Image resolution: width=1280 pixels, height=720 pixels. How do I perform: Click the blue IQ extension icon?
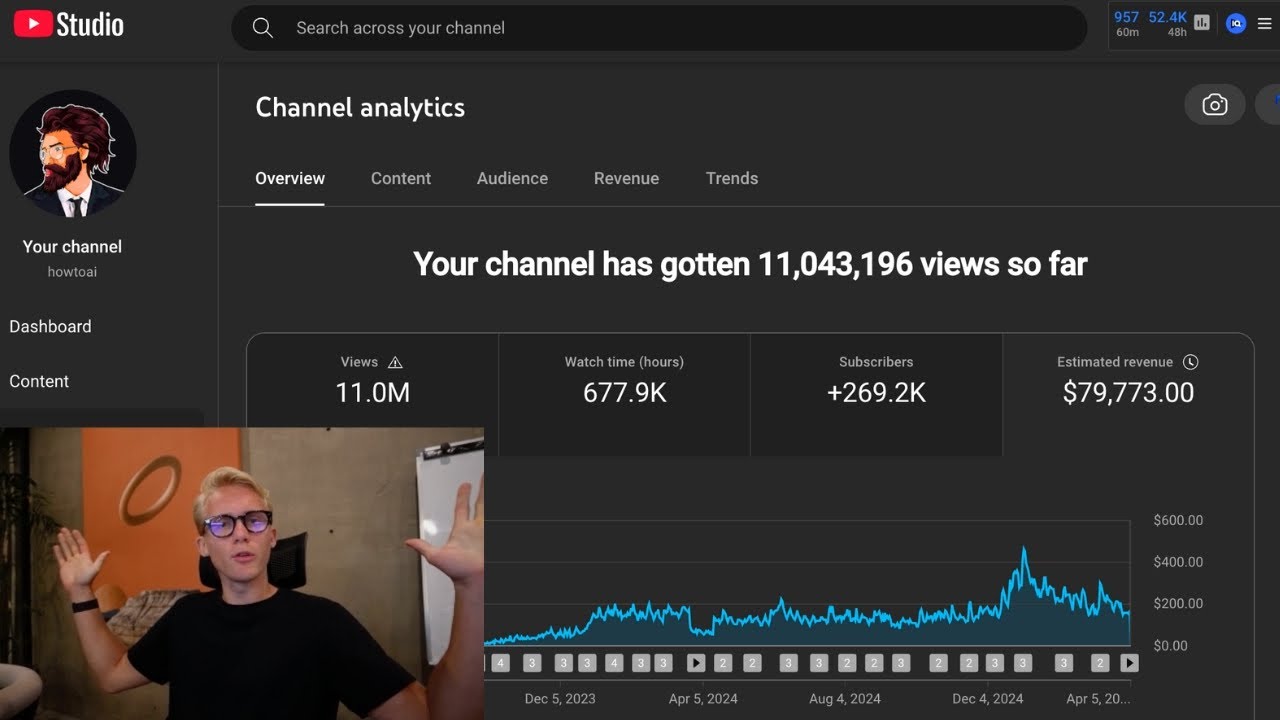pyautogui.click(x=1236, y=23)
